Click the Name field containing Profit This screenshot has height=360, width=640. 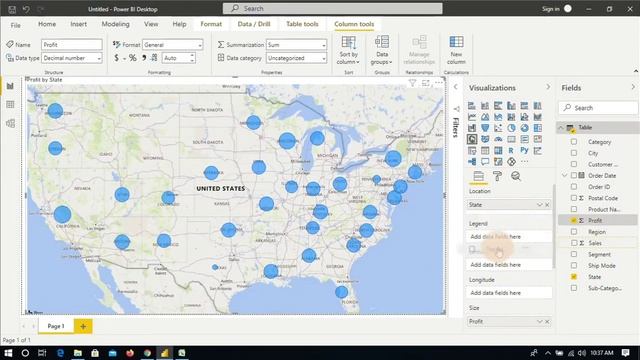[x=71, y=44]
